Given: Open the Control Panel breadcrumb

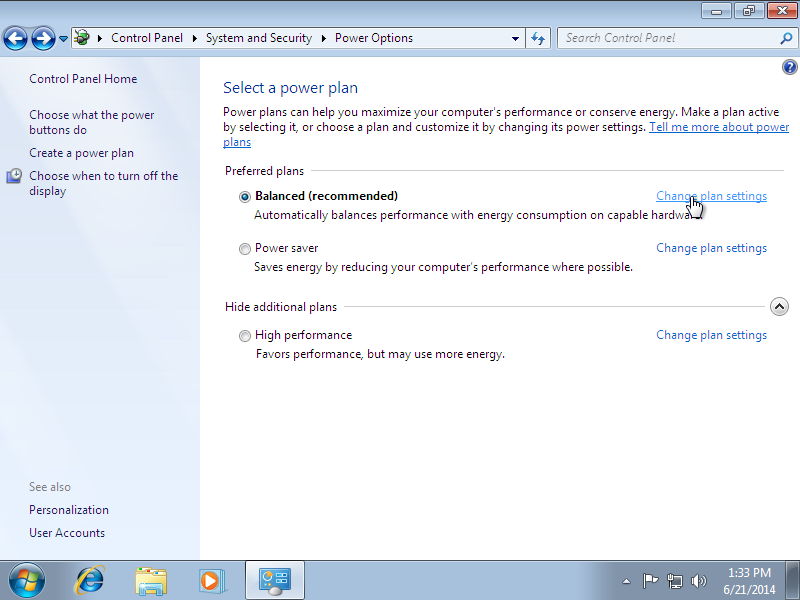Looking at the screenshot, I should click(147, 38).
